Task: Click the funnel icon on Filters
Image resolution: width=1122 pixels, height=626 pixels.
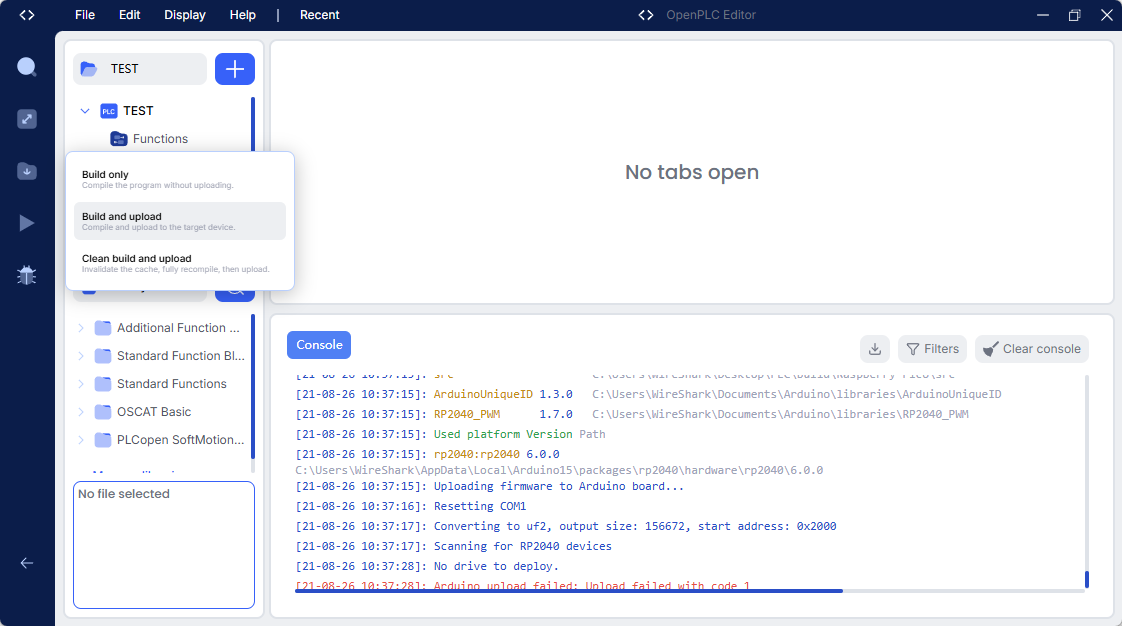Action: pyautogui.click(x=912, y=349)
